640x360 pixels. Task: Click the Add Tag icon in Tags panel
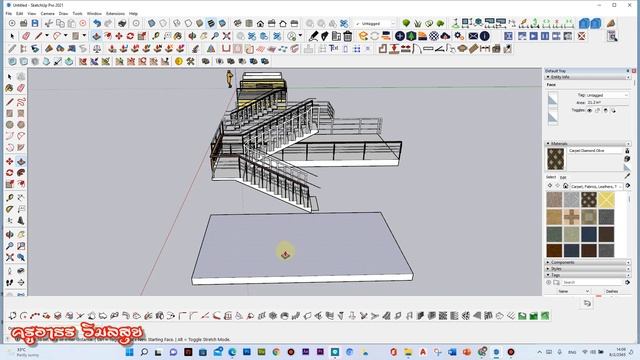point(549,282)
